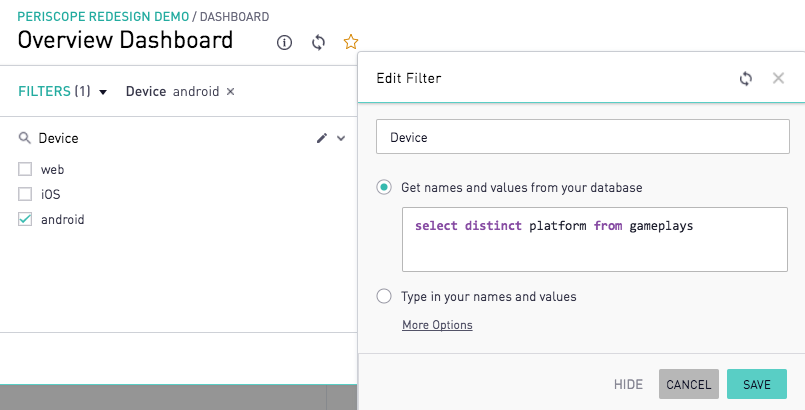Screen dimensions: 805x410
Task: Check the iOS checkbox
Action: tap(25, 194)
